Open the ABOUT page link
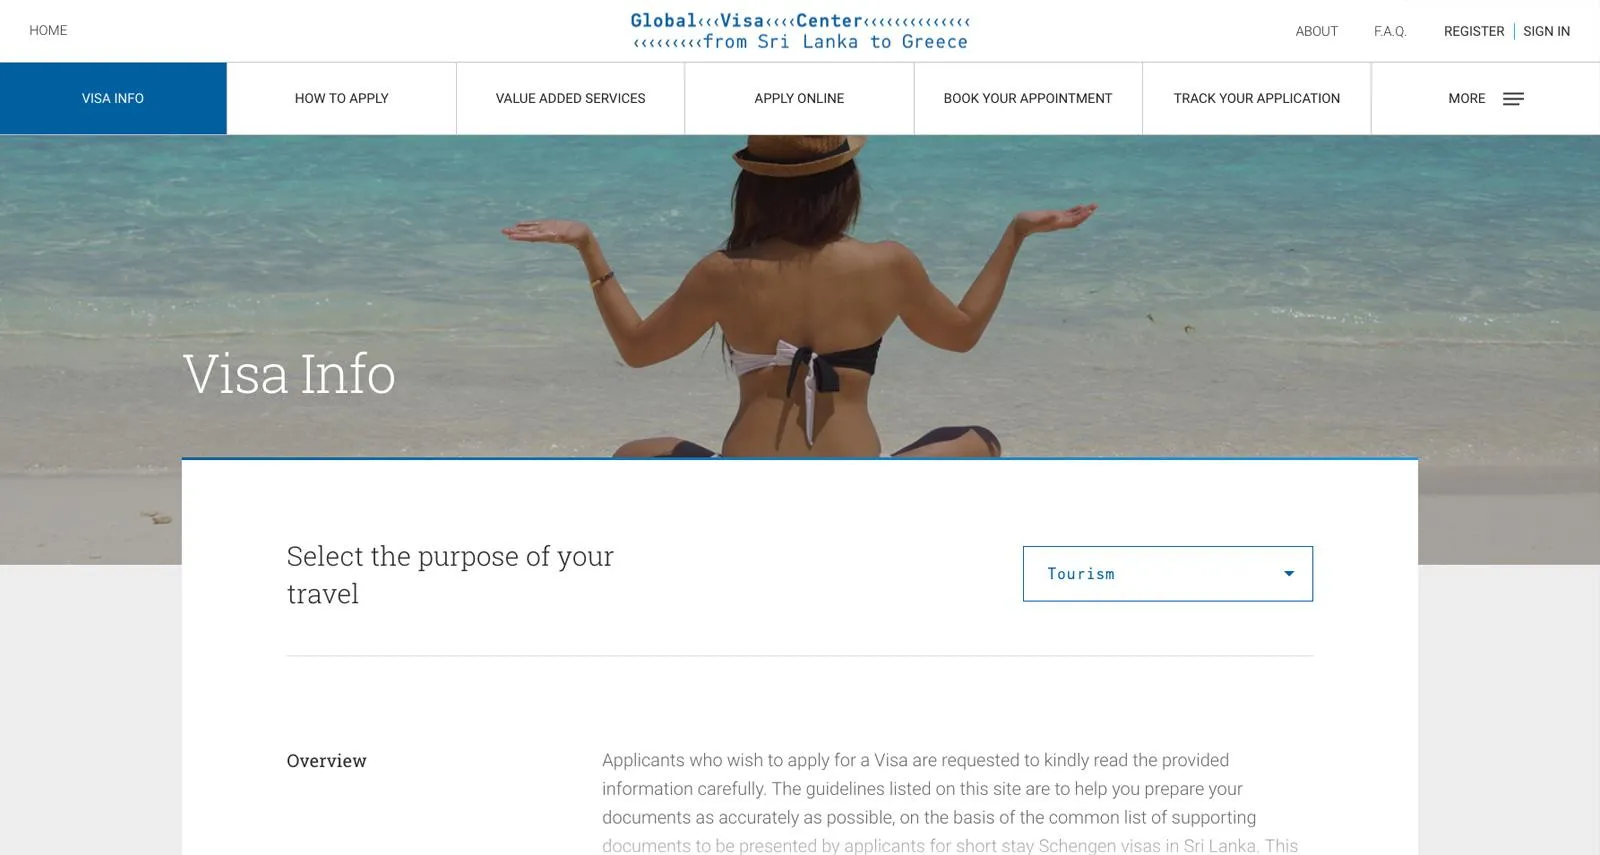Screen dimensions: 1600x855 click(1316, 32)
